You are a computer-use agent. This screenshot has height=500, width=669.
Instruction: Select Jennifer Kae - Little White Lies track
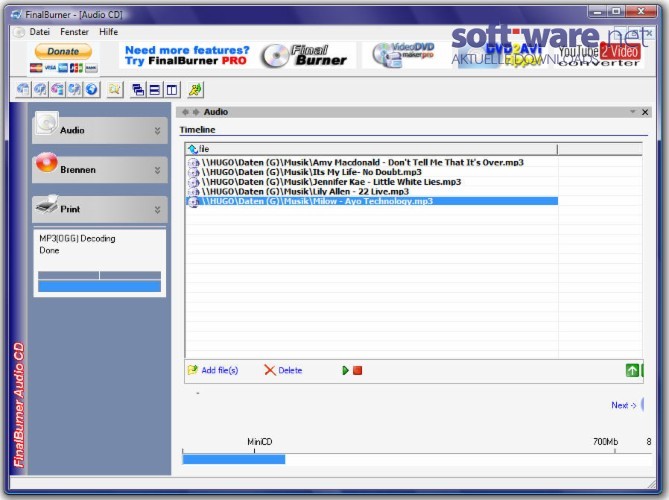click(x=372, y=182)
